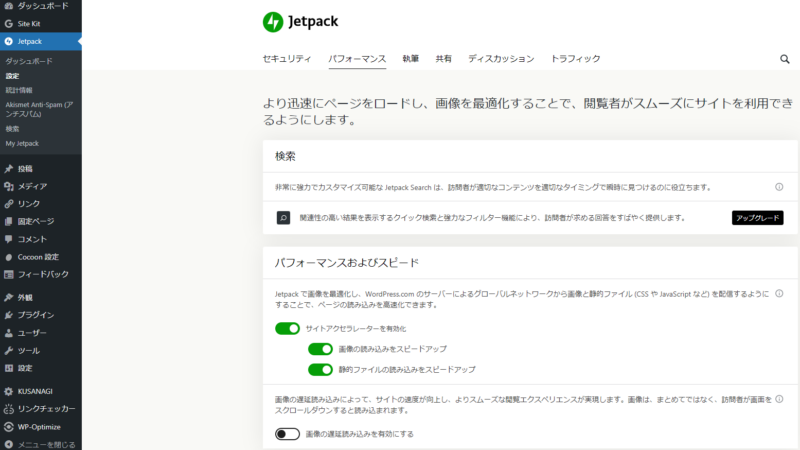Screen dimensions: 800x450
Task: Toggle 静的ファイルの読み込みをスピードアップ switch
Action: (320, 369)
